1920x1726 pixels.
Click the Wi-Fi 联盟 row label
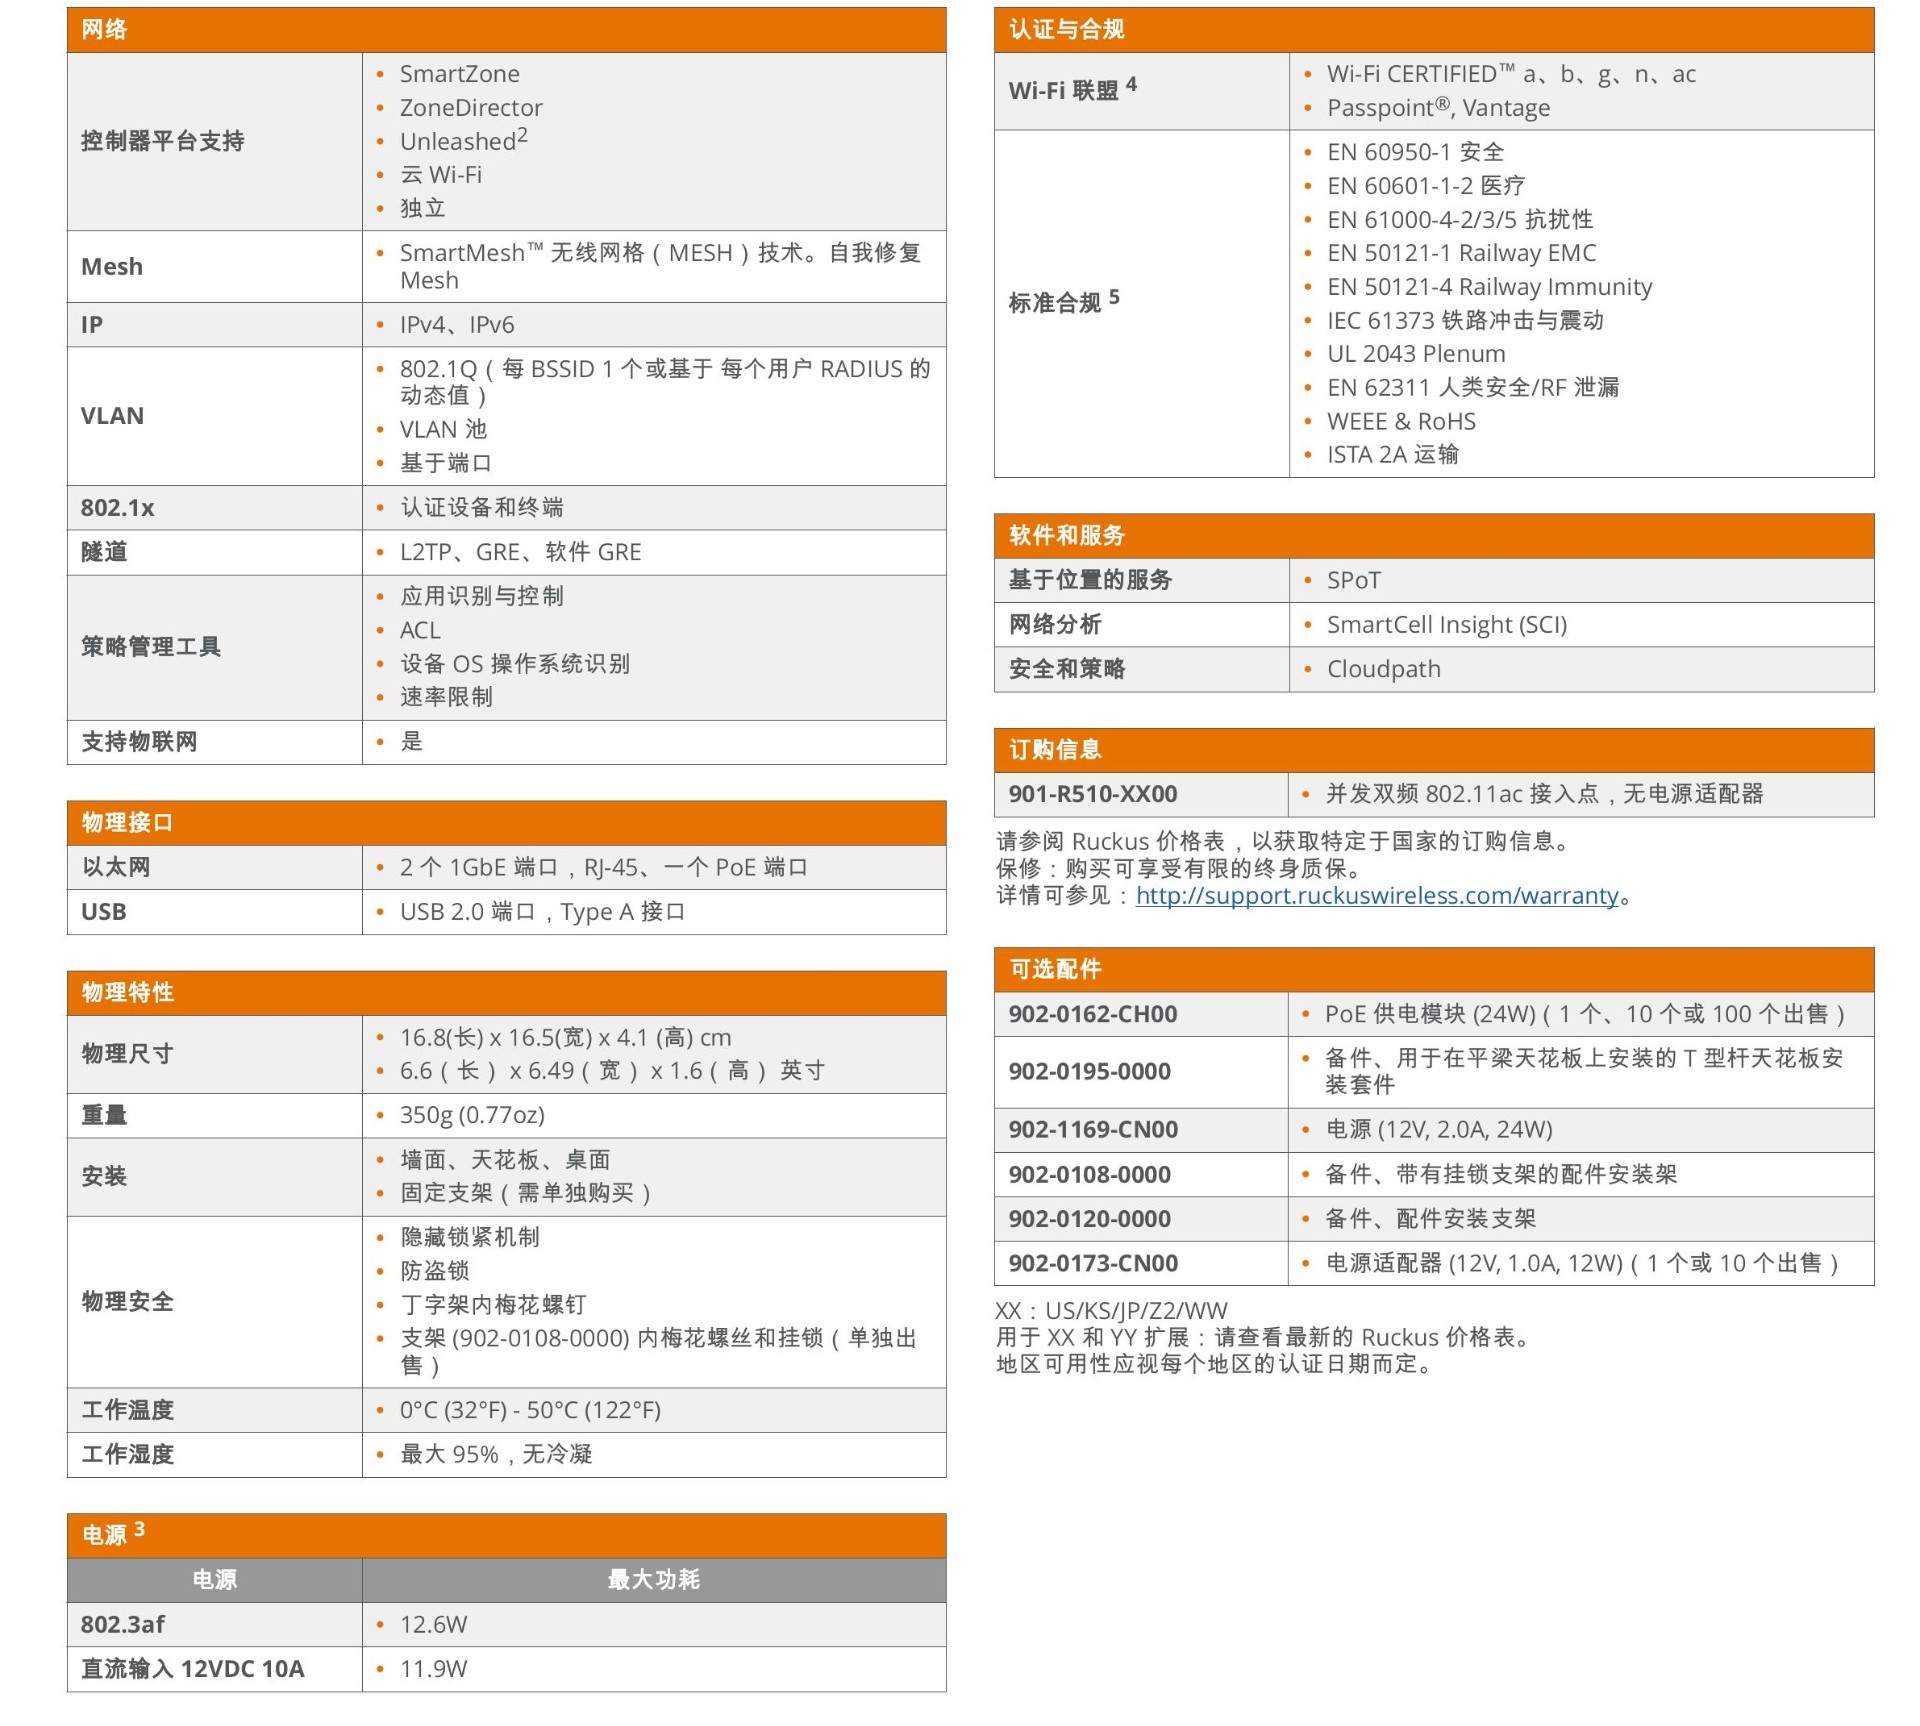pos(1072,89)
